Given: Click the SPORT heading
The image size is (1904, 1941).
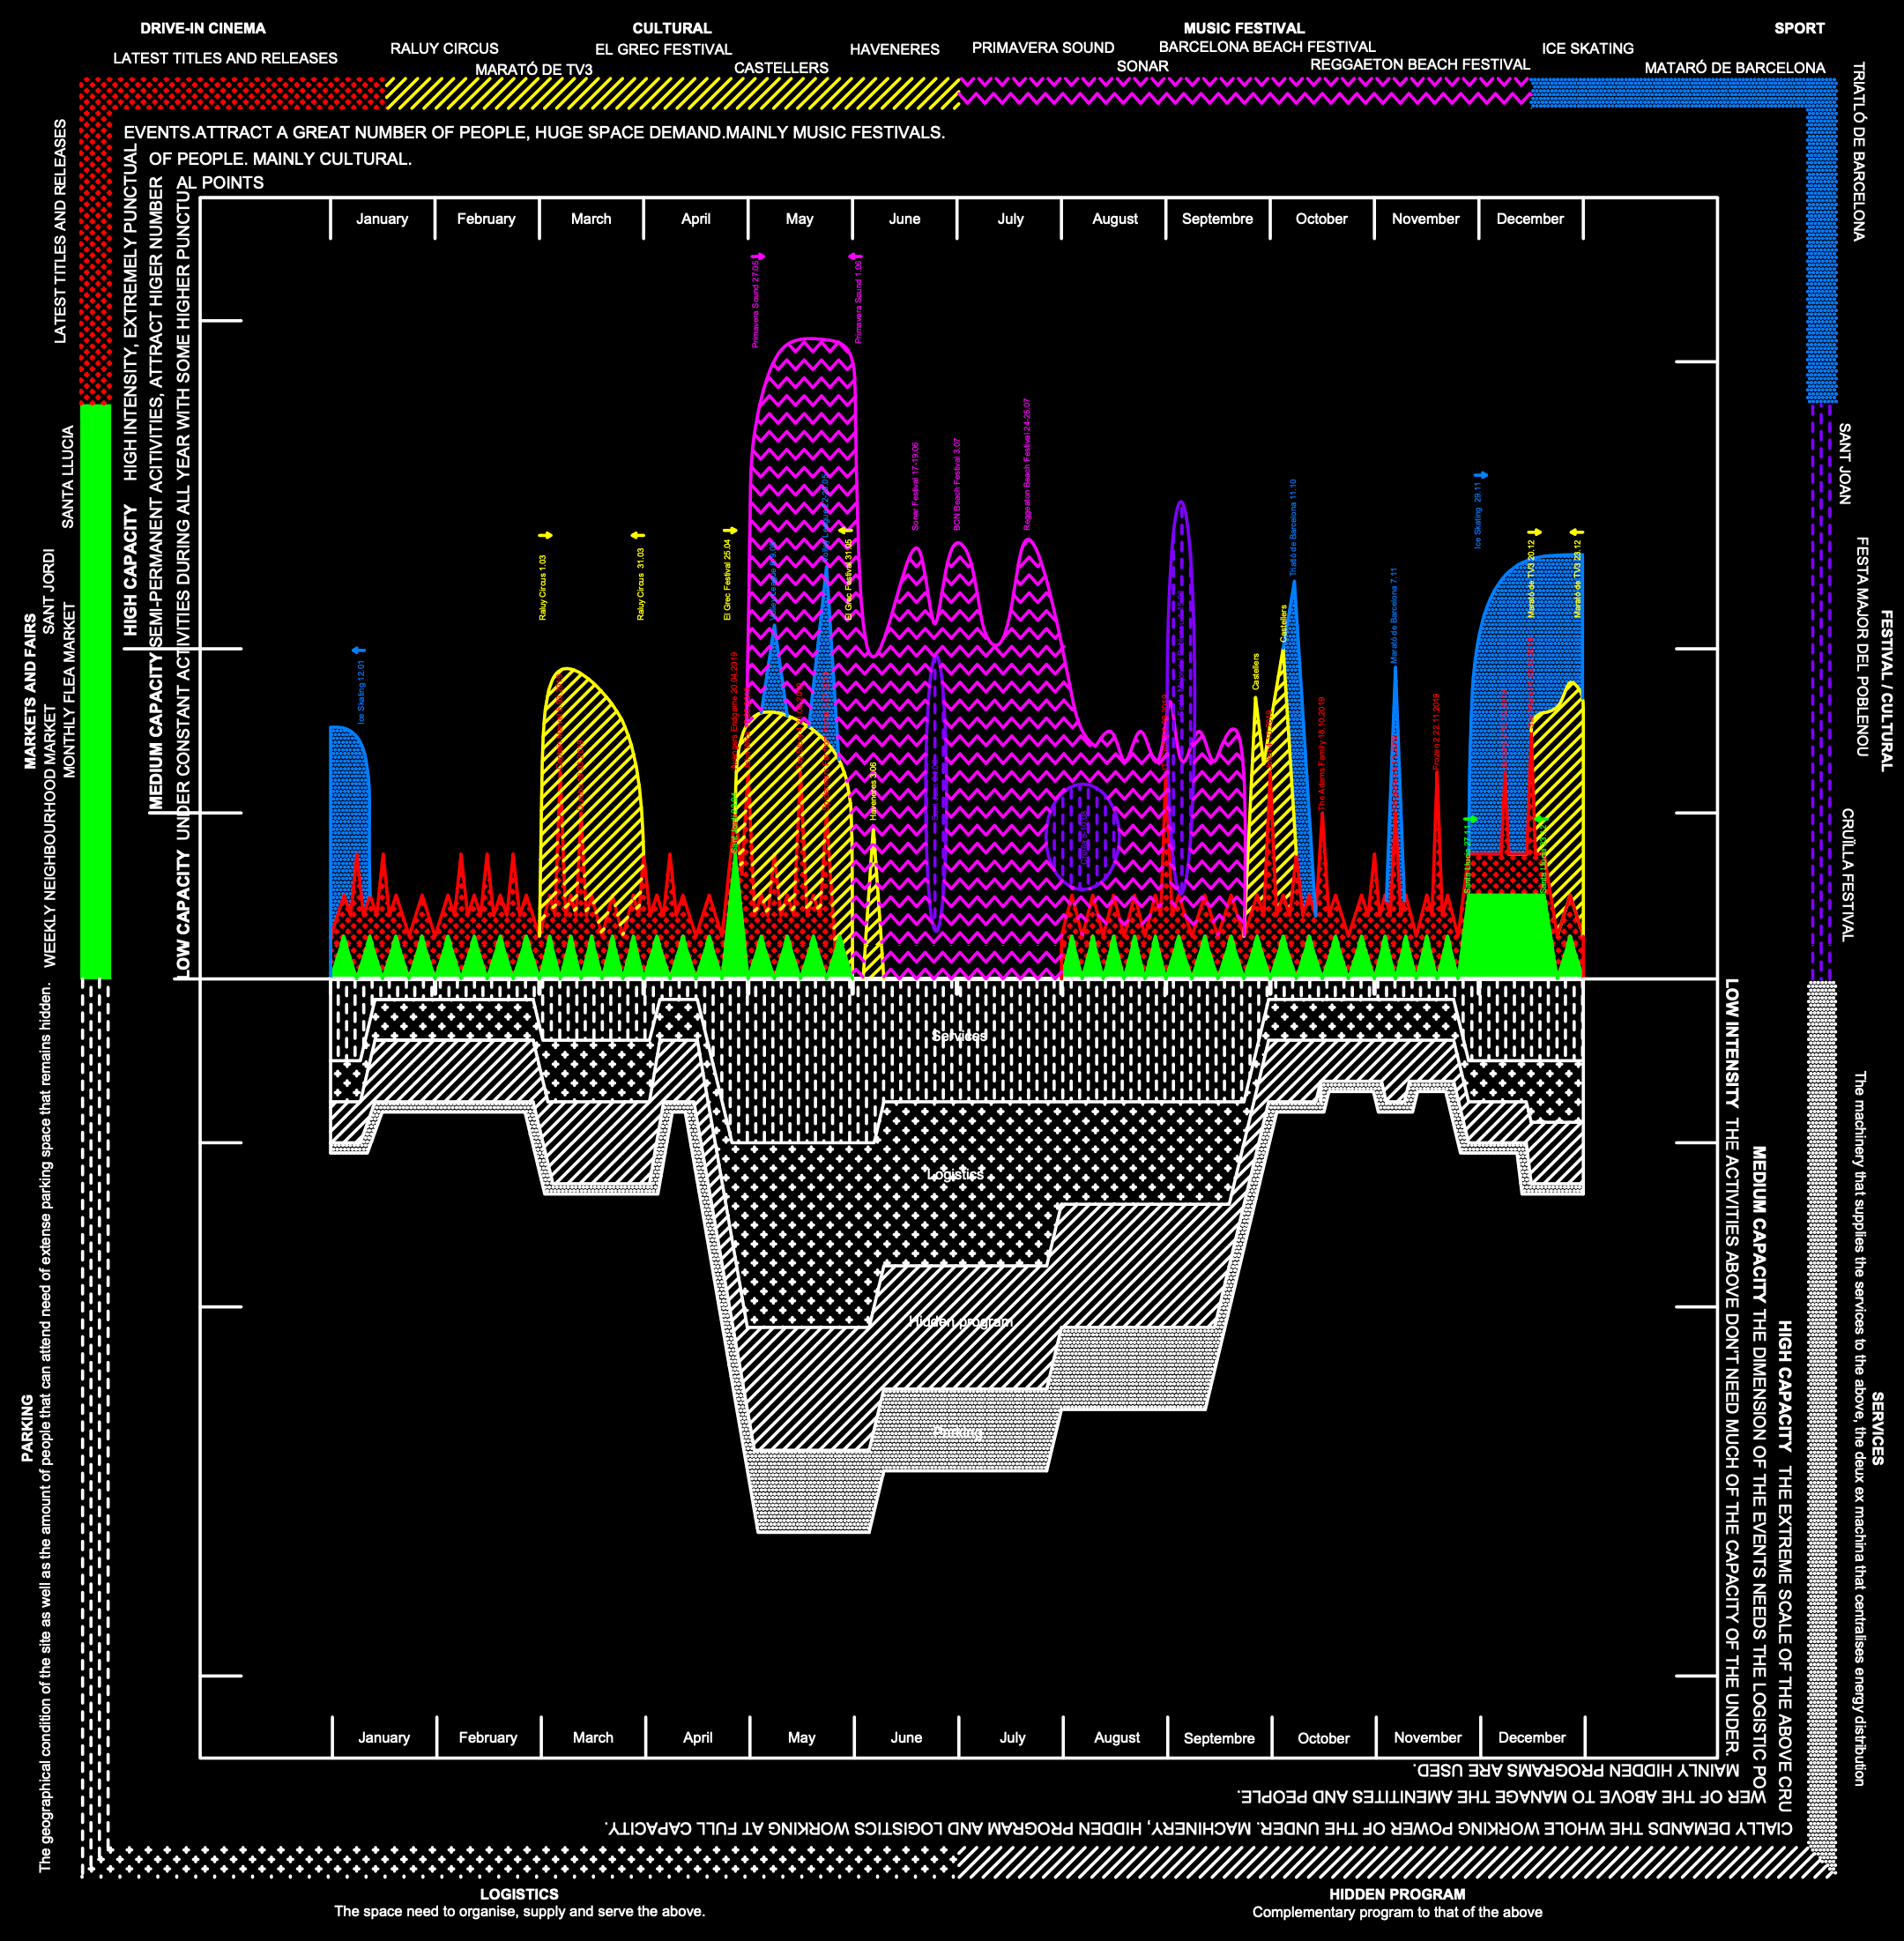Looking at the screenshot, I should point(1799,28).
